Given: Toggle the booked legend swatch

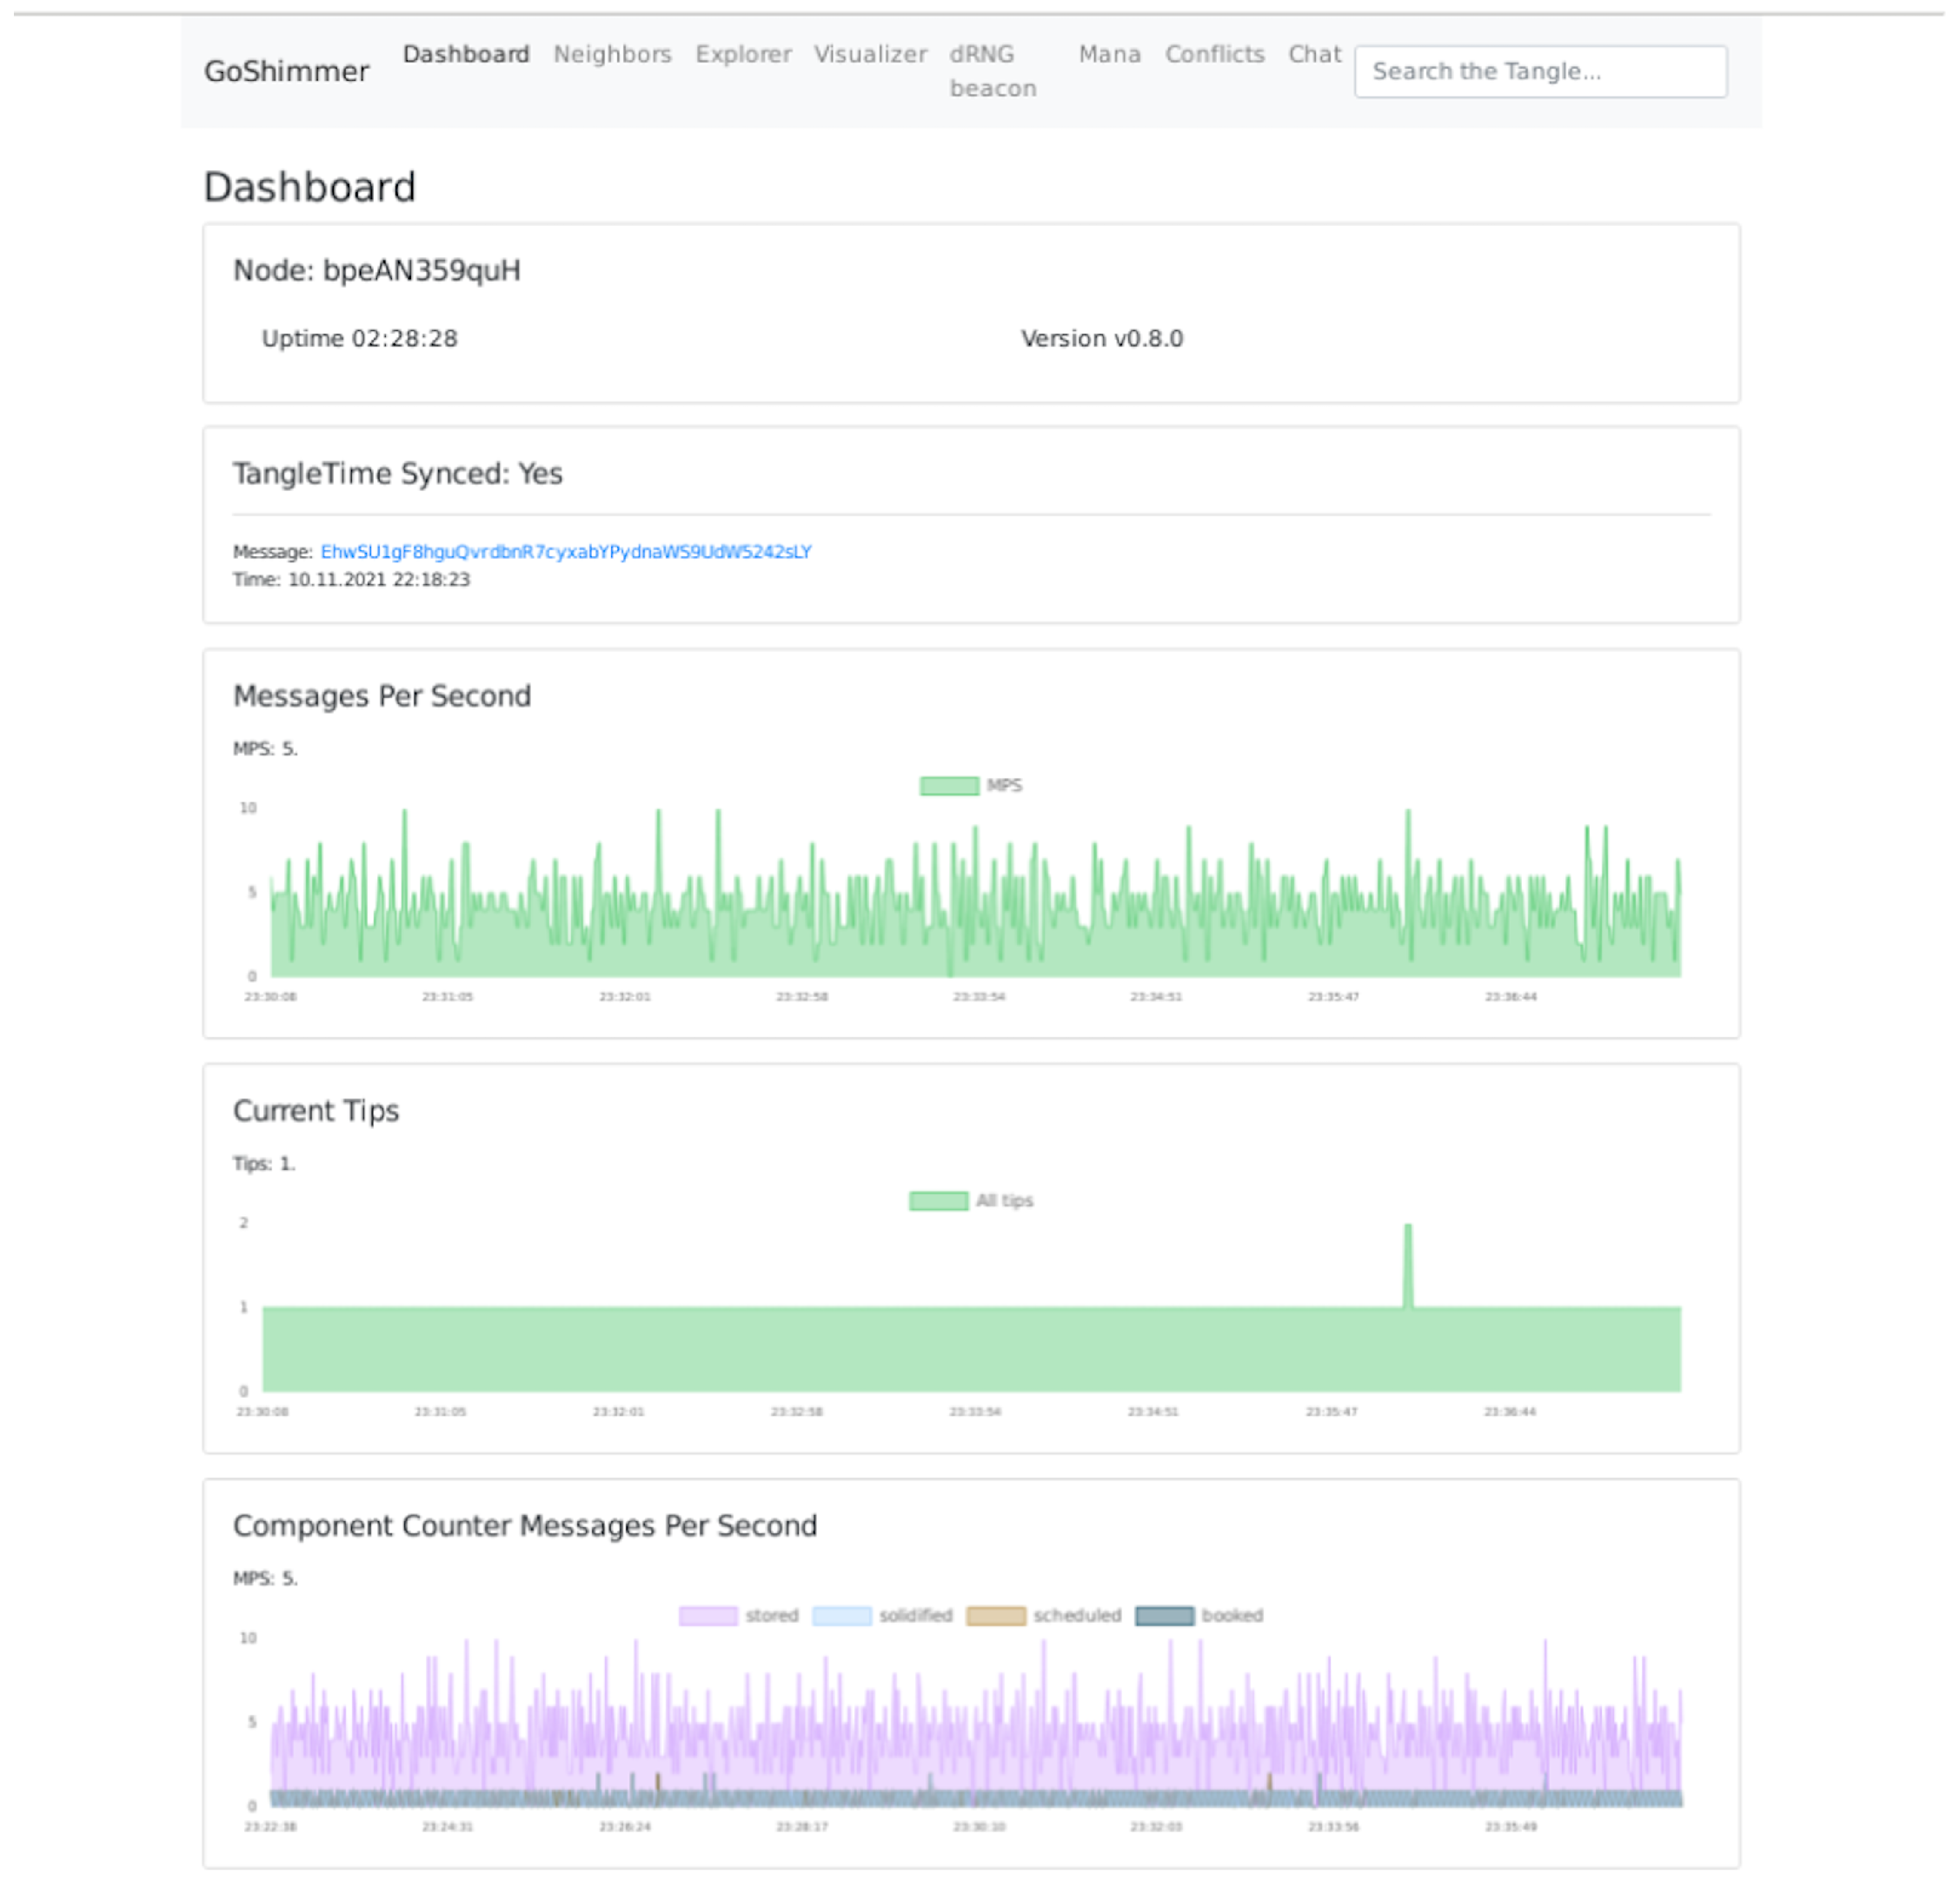Looking at the screenshot, I should tap(1164, 1616).
